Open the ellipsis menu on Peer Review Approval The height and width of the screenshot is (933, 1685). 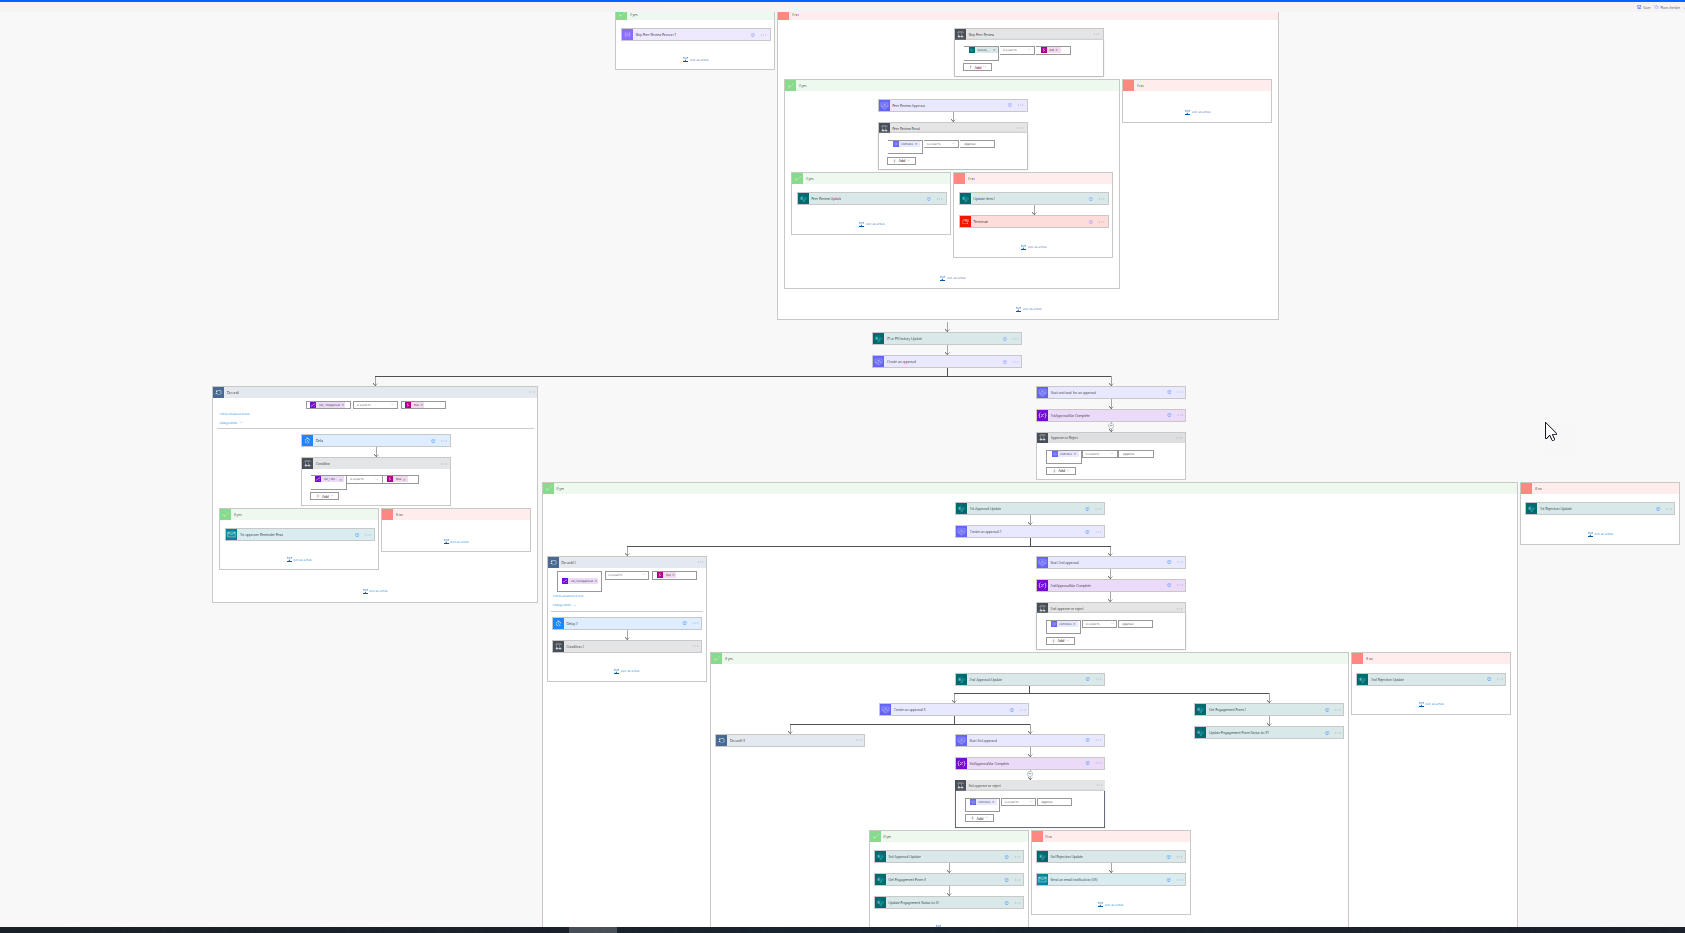[x=1020, y=105]
